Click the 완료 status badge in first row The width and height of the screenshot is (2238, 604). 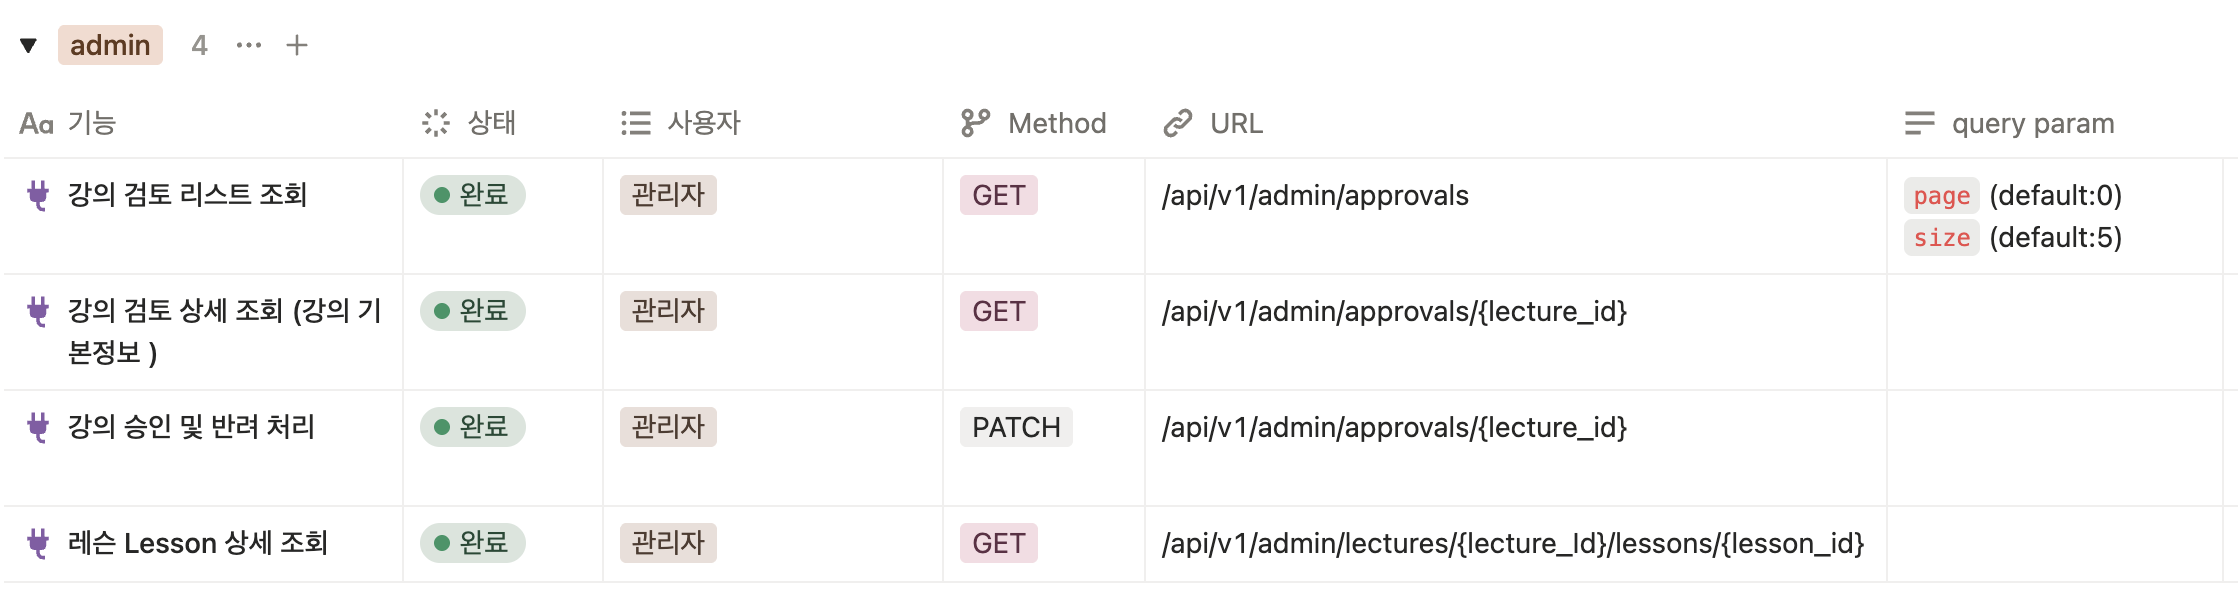click(x=473, y=195)
